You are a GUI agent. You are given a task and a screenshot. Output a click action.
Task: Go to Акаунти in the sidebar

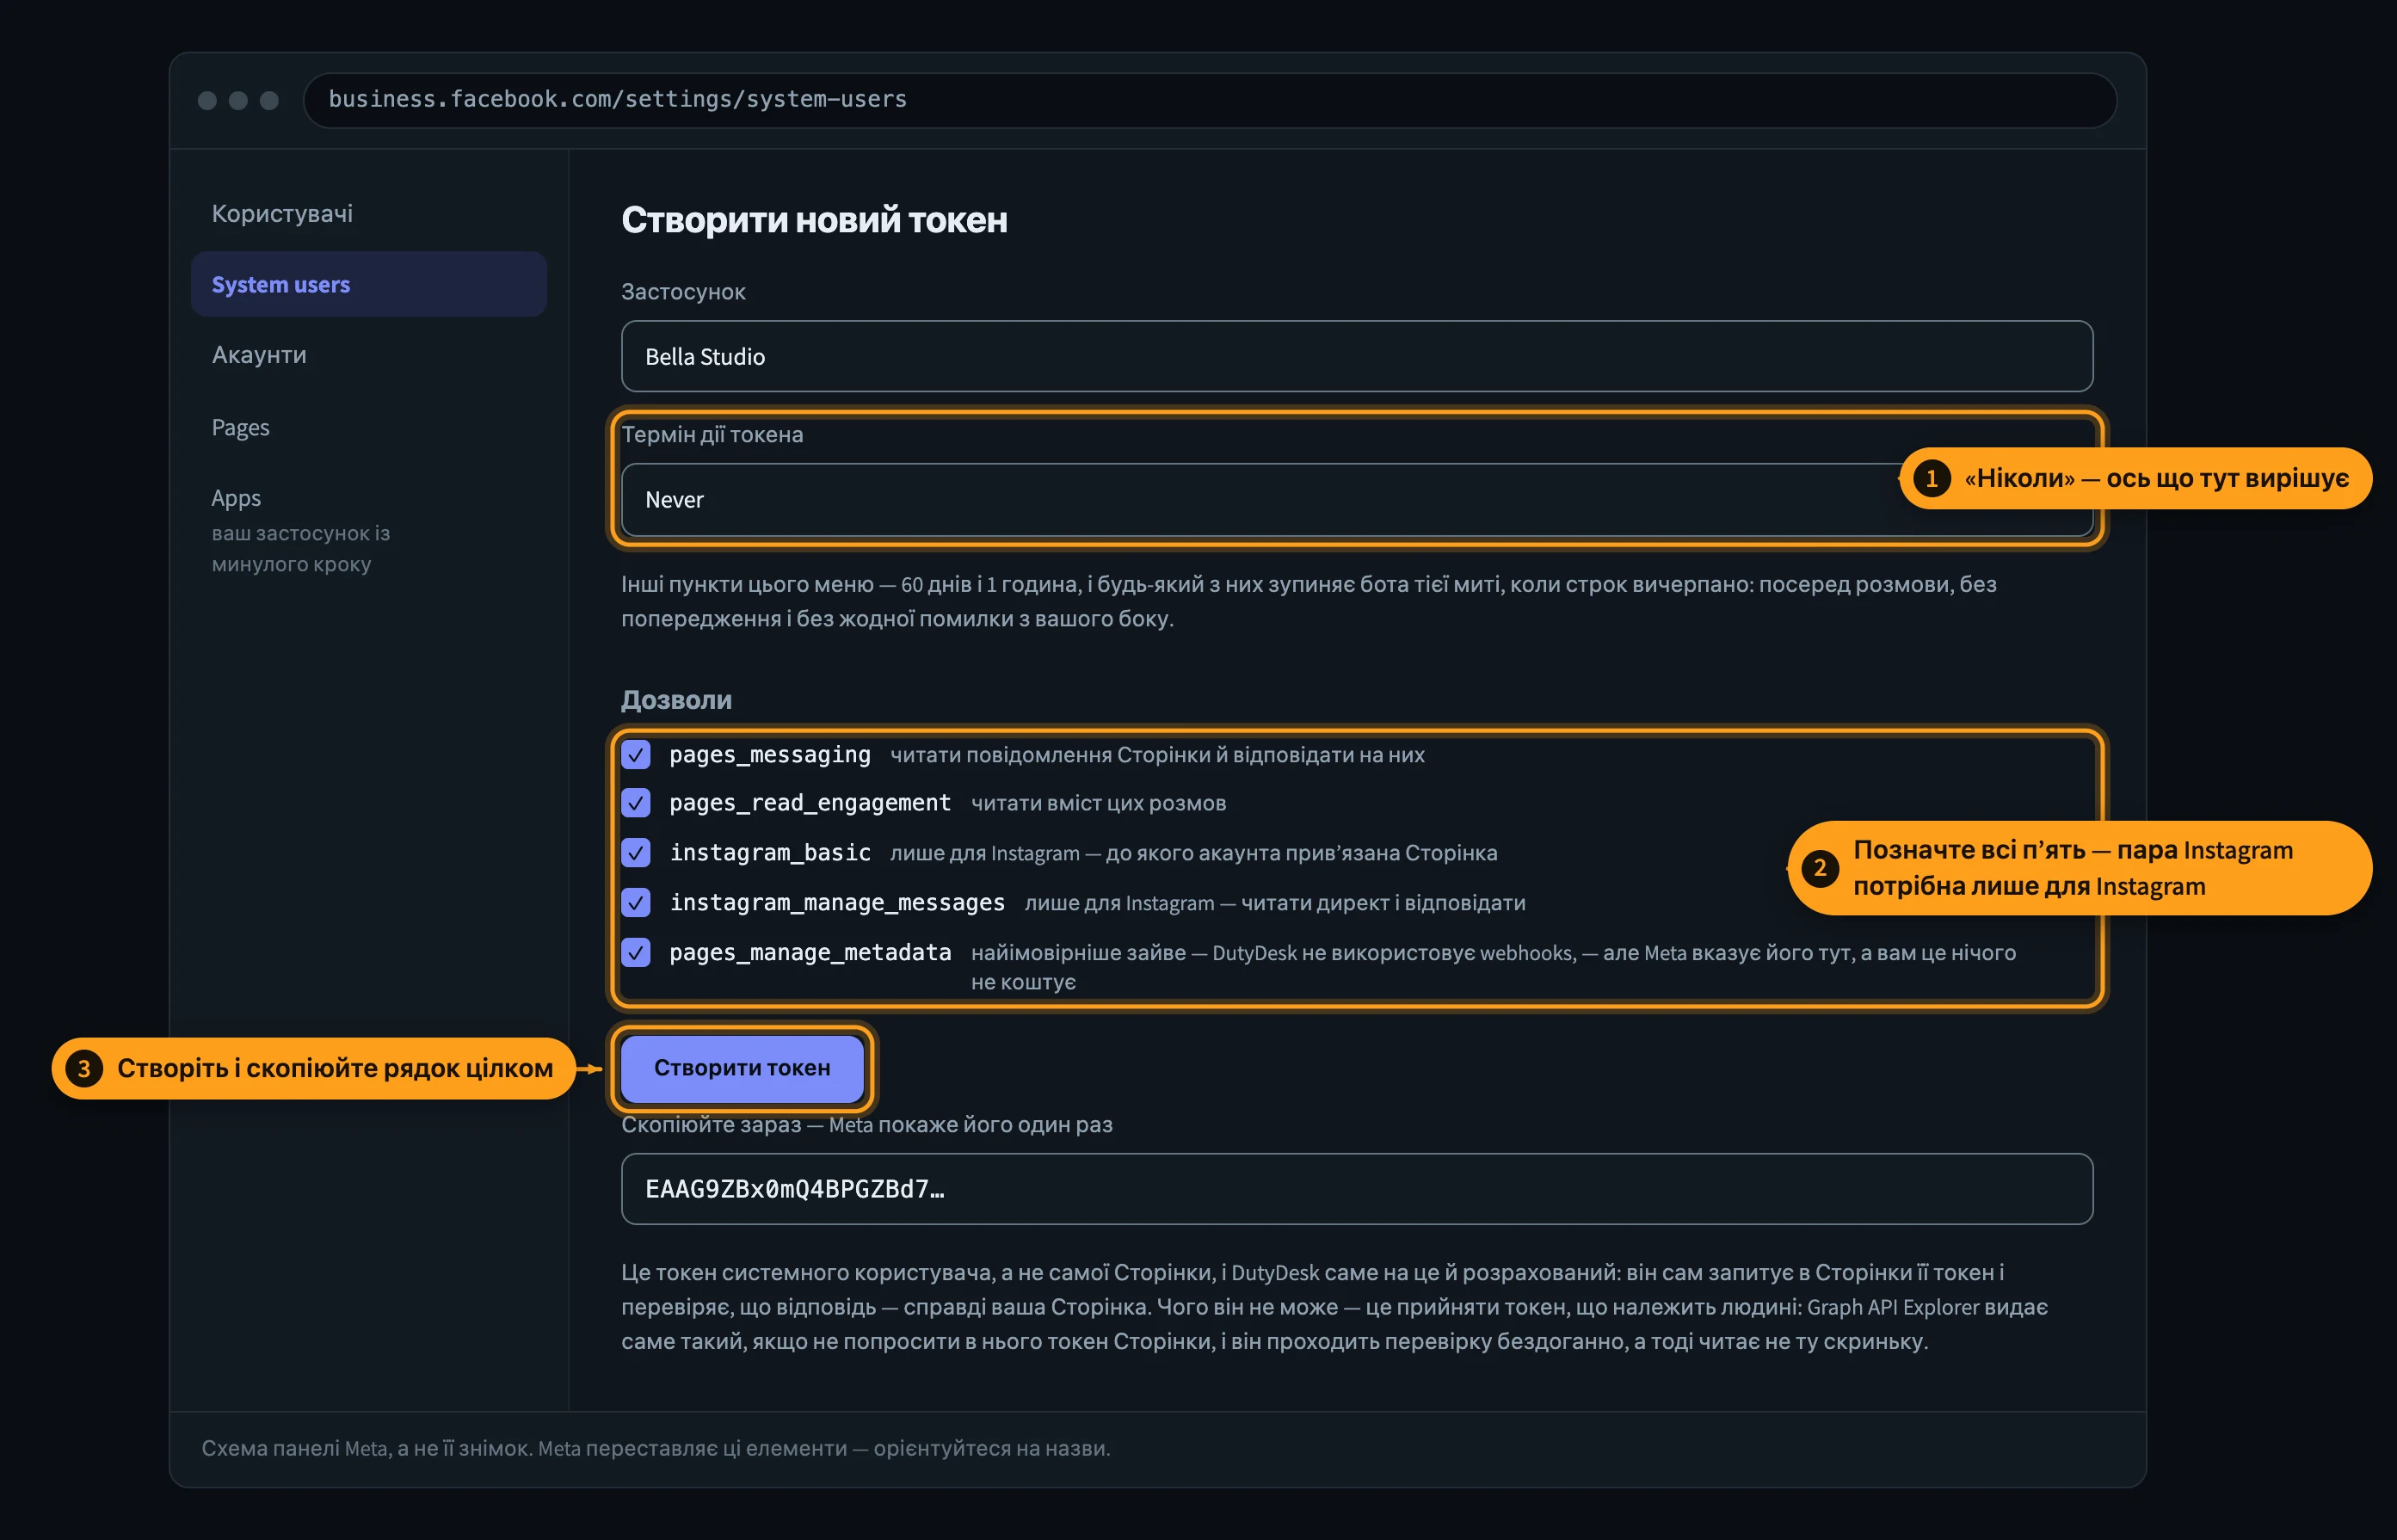point(259,355)
